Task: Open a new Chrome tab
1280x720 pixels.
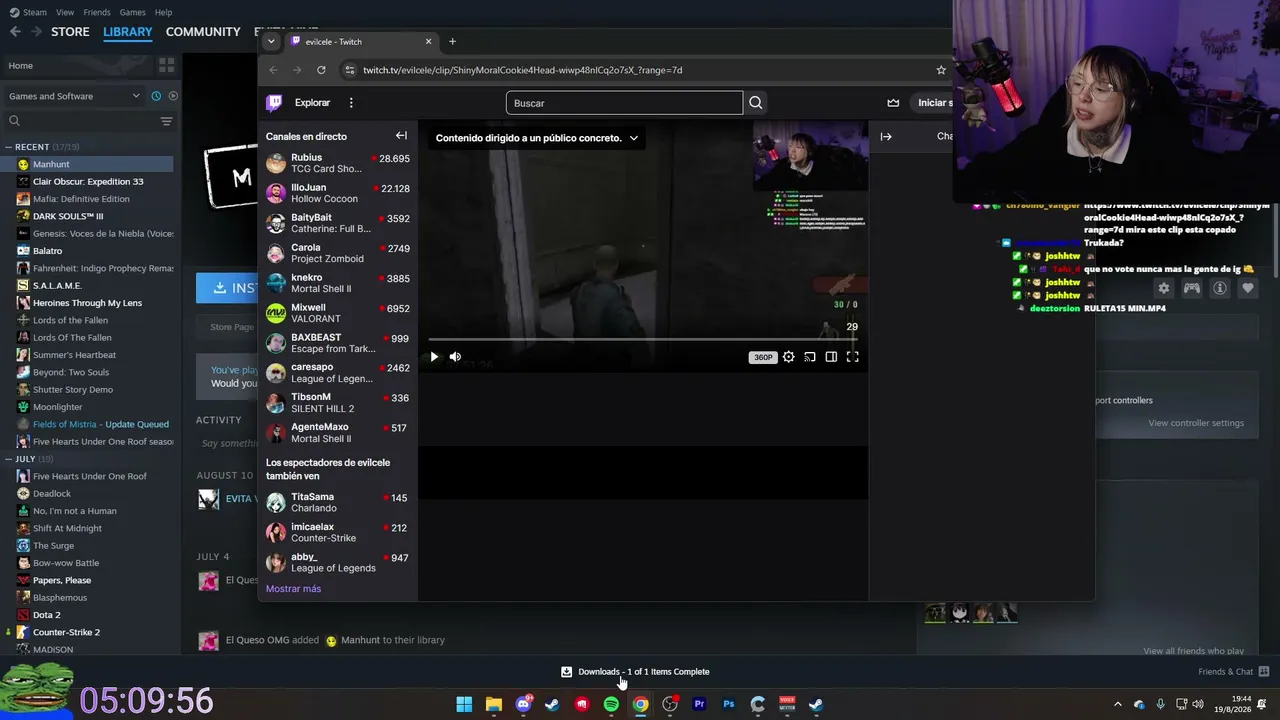Action: pos(452,42)
